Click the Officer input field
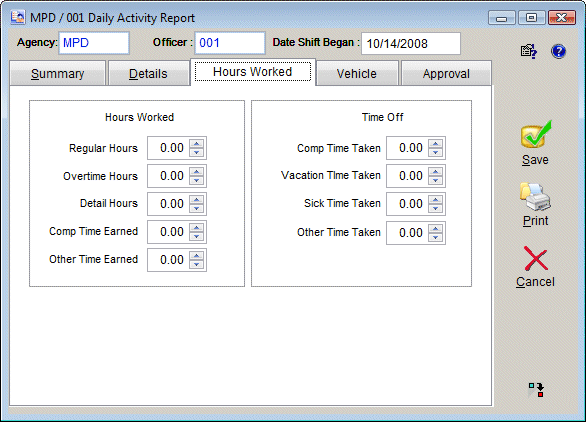This screenshot has width=586, height=422. (x=230, y=43)
